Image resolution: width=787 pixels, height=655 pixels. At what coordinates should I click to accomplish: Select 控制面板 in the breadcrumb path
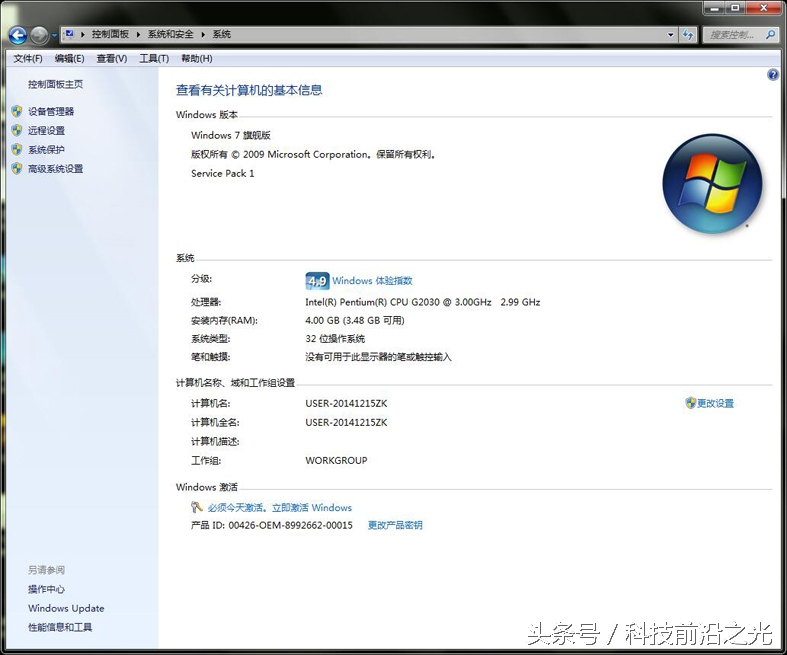[x=110, y=34]
